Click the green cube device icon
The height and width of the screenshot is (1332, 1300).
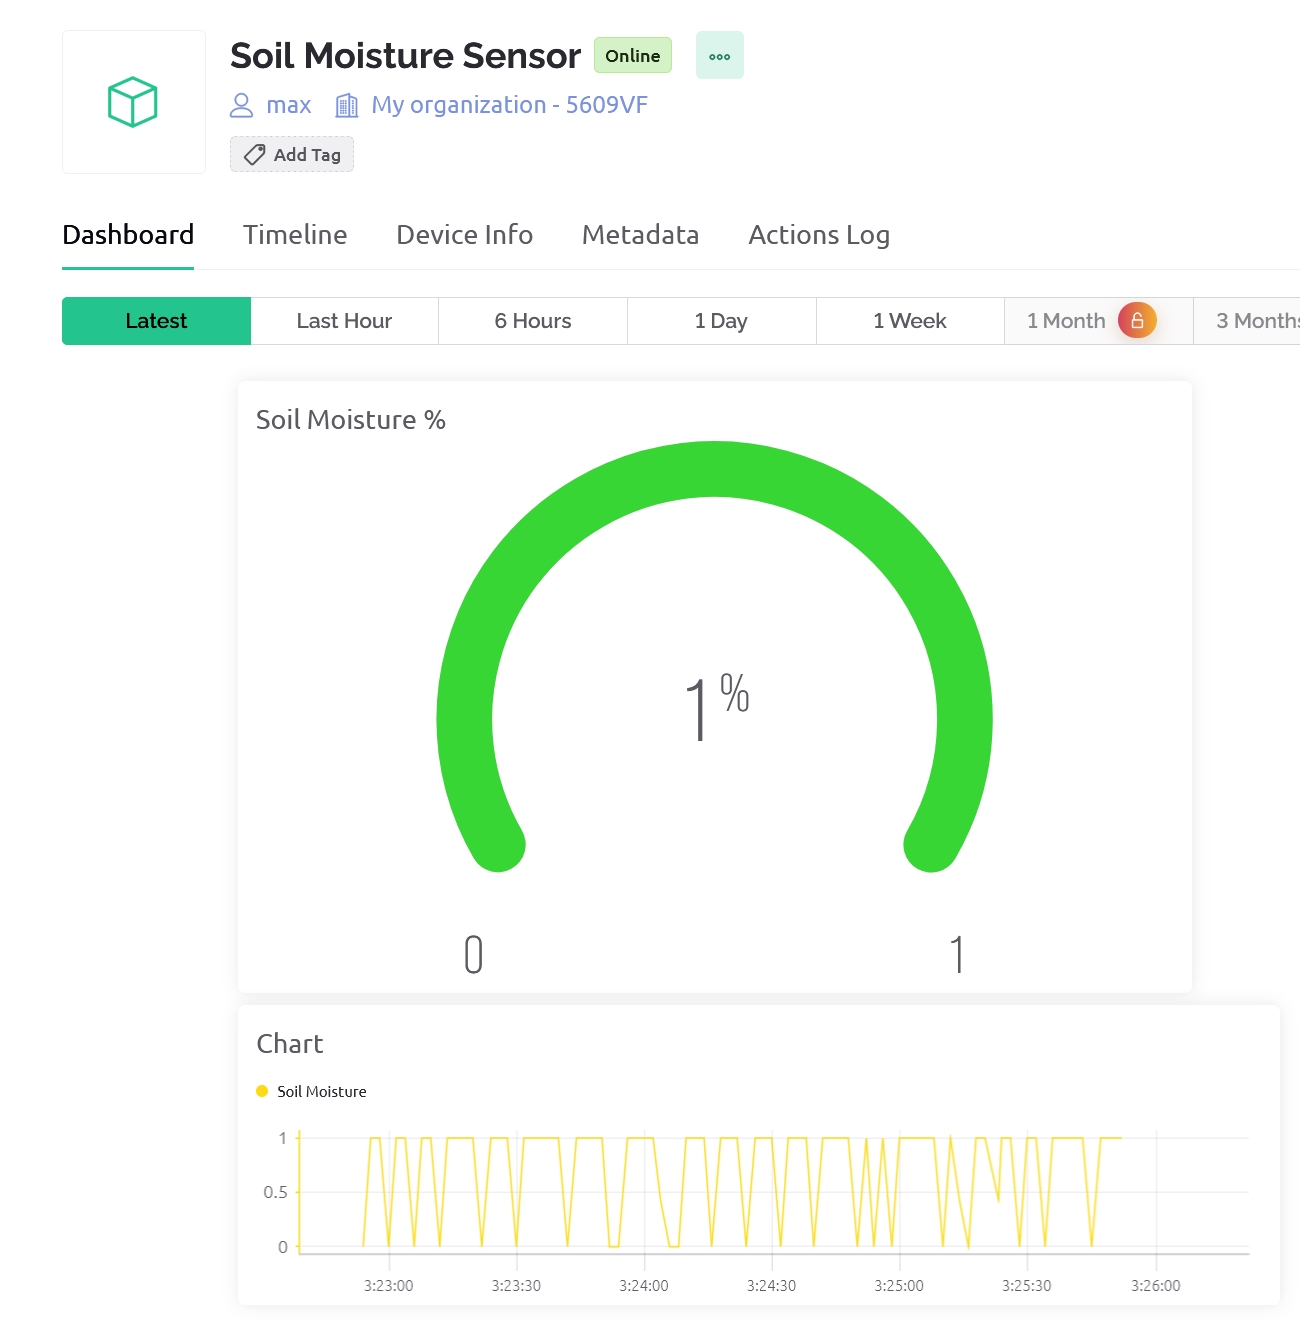click(133, 102)
